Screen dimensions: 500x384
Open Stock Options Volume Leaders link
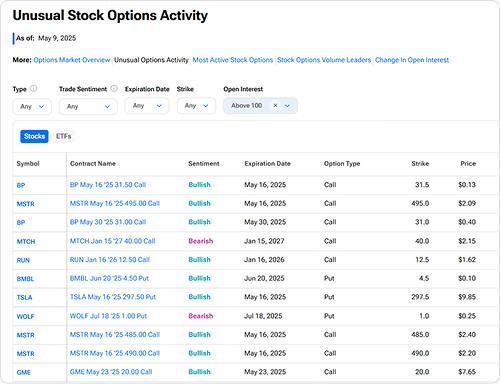[x=324, y=60]
